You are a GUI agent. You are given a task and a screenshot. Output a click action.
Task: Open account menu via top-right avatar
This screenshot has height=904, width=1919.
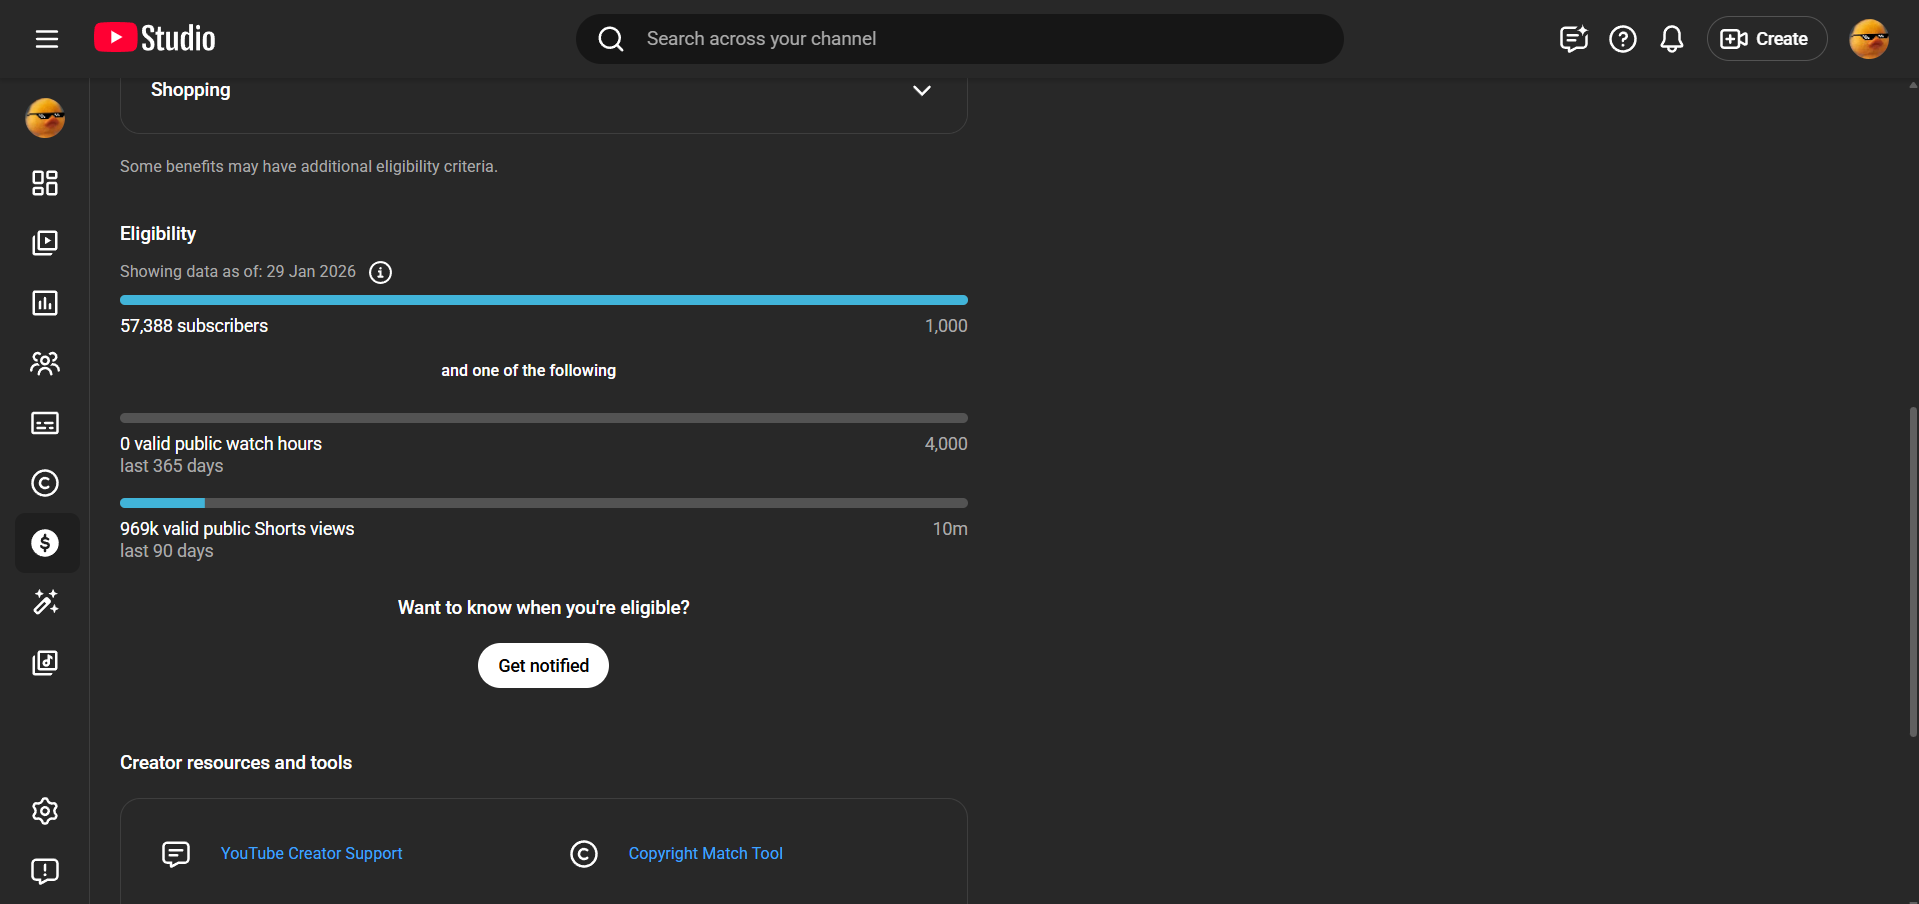1868,39
